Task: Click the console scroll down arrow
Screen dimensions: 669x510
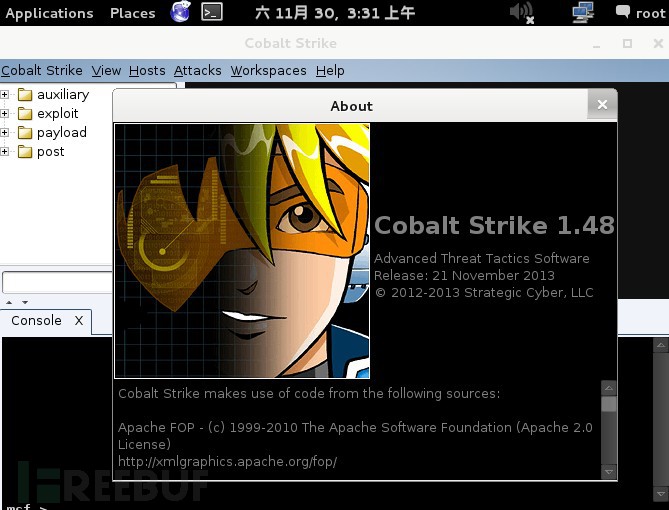Action: (660, 494)
